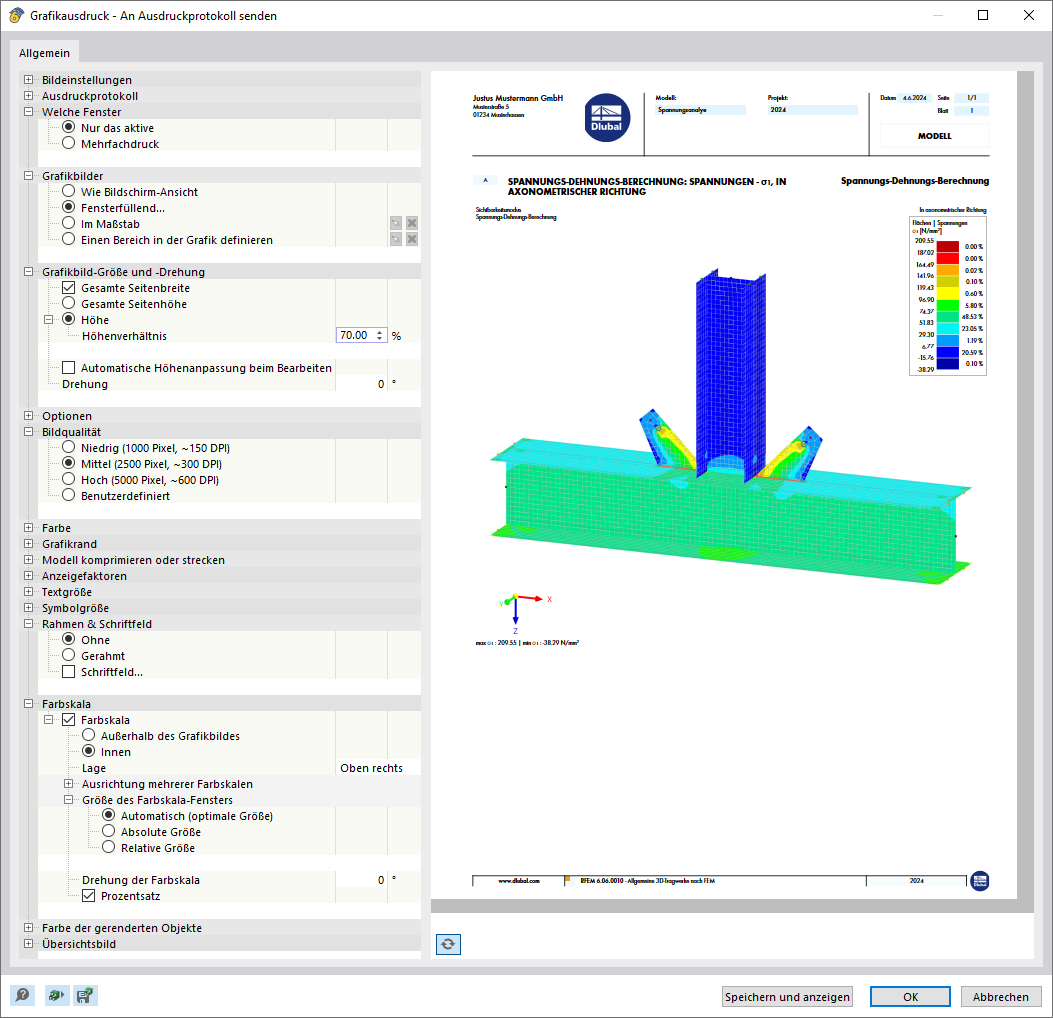Click delete X icon in 'Einen Bereich' row

(412, 239)
